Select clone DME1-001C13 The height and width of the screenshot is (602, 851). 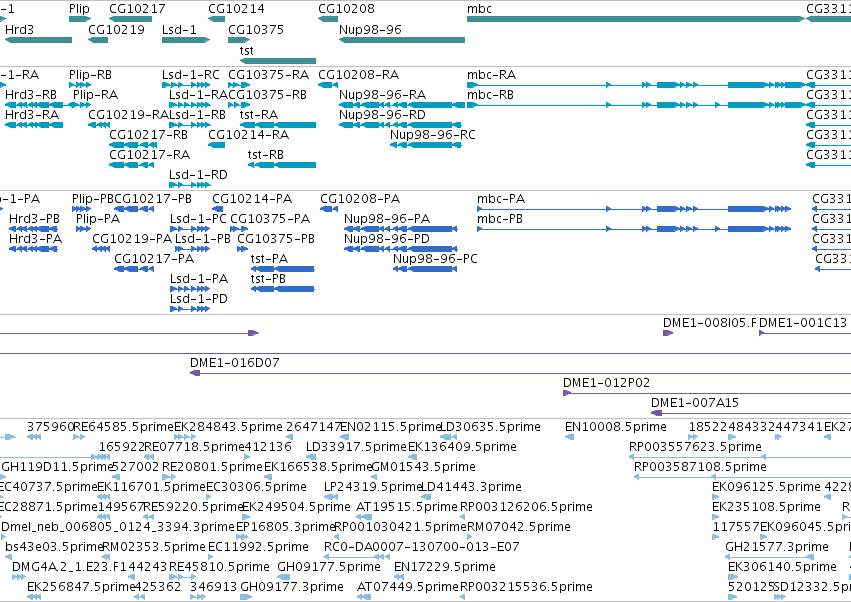(x=803, y=324)
